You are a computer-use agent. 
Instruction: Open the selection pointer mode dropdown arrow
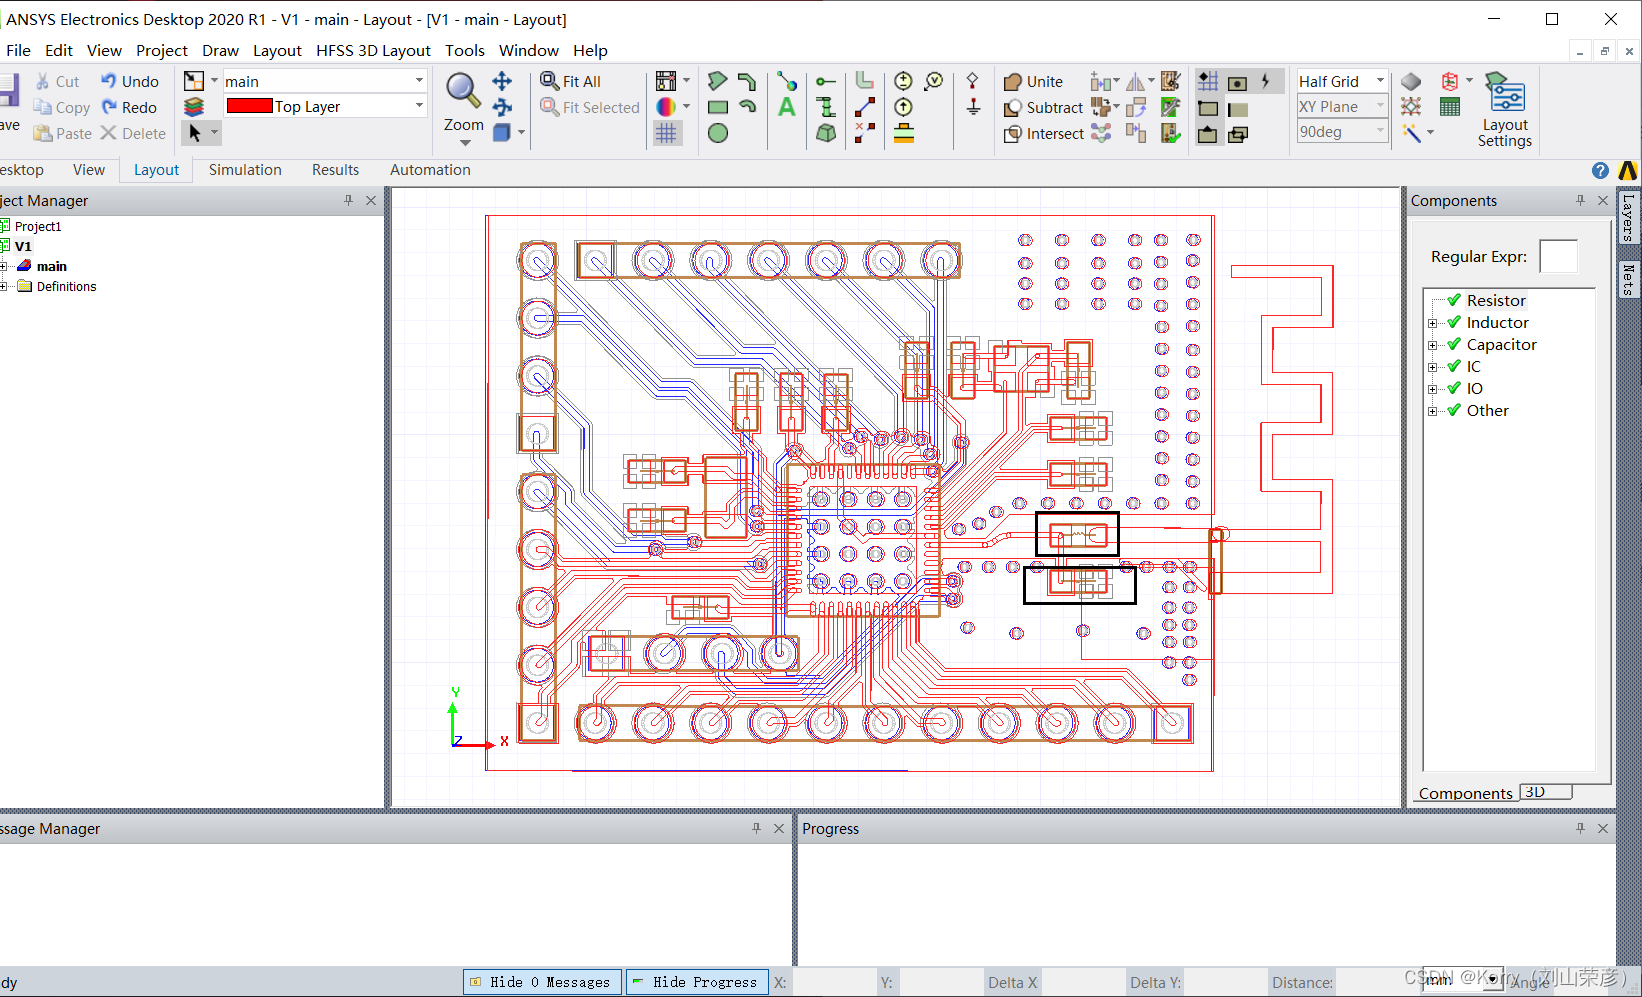(x=214, y=132)
